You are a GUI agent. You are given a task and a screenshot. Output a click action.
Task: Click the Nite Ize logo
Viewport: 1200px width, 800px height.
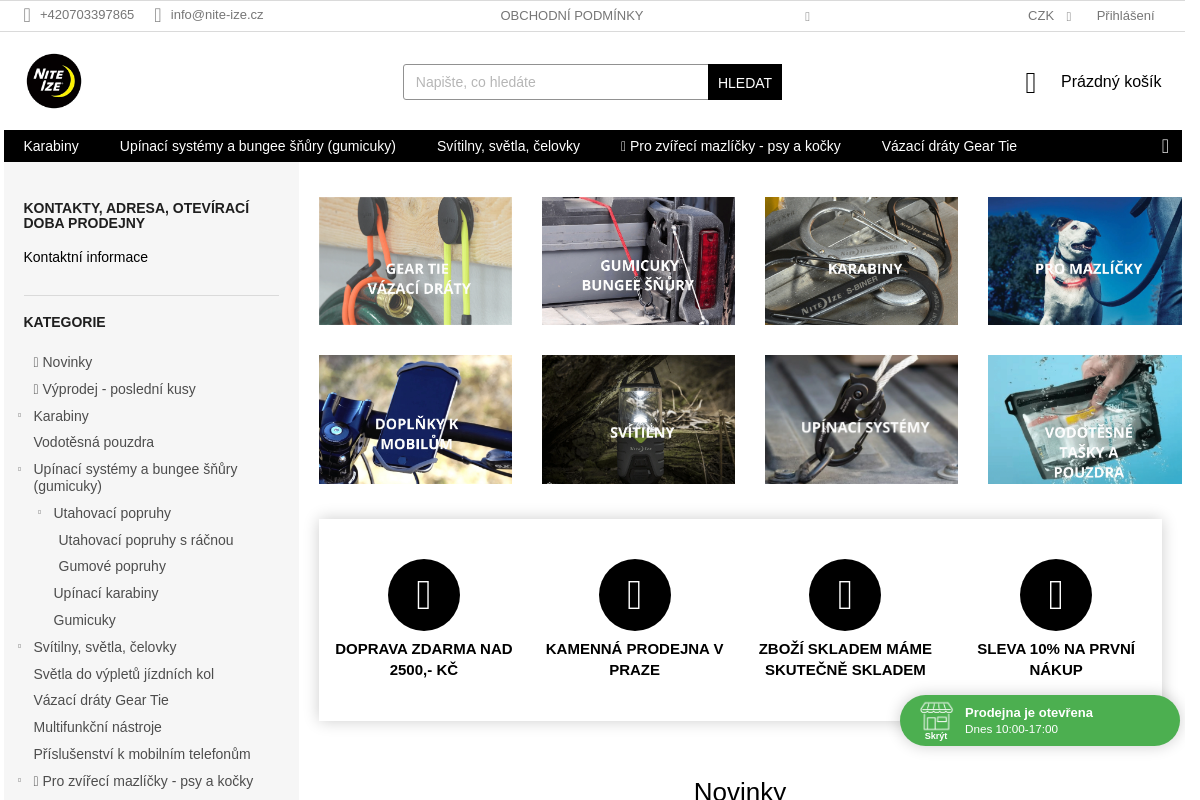[54, 81]
